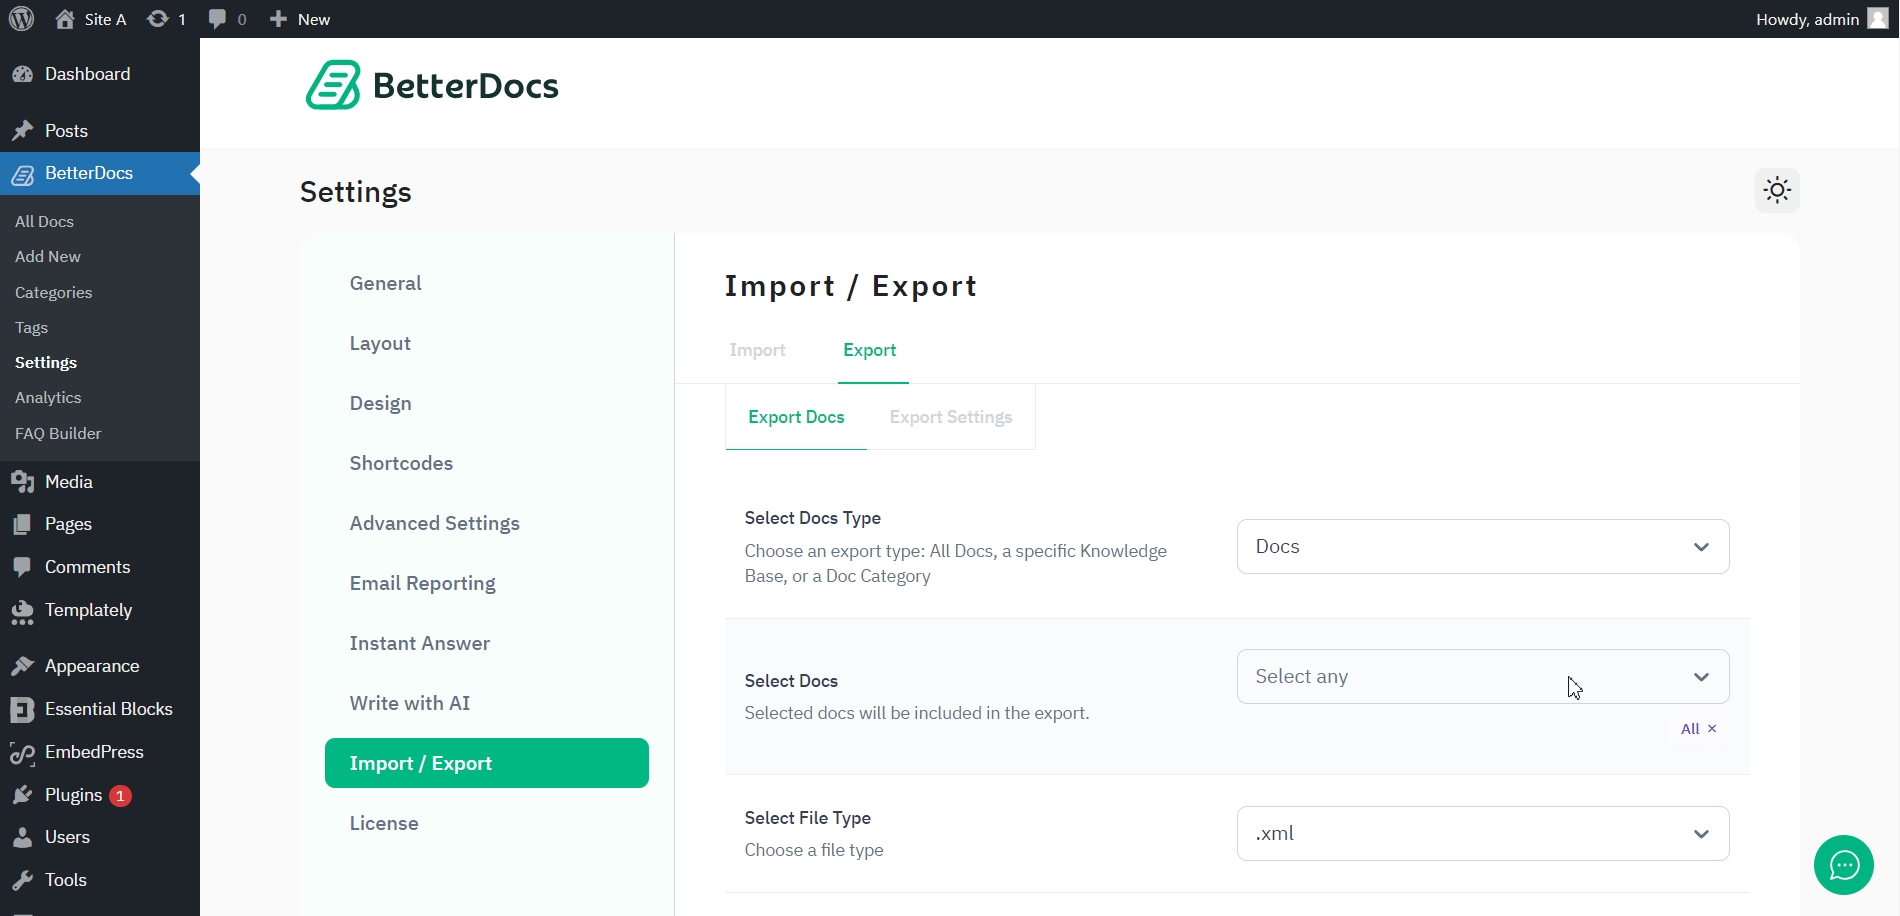The image size is (1900, 916).
Task: Open the Select Docs Type dropdown
Action: 1482,547
